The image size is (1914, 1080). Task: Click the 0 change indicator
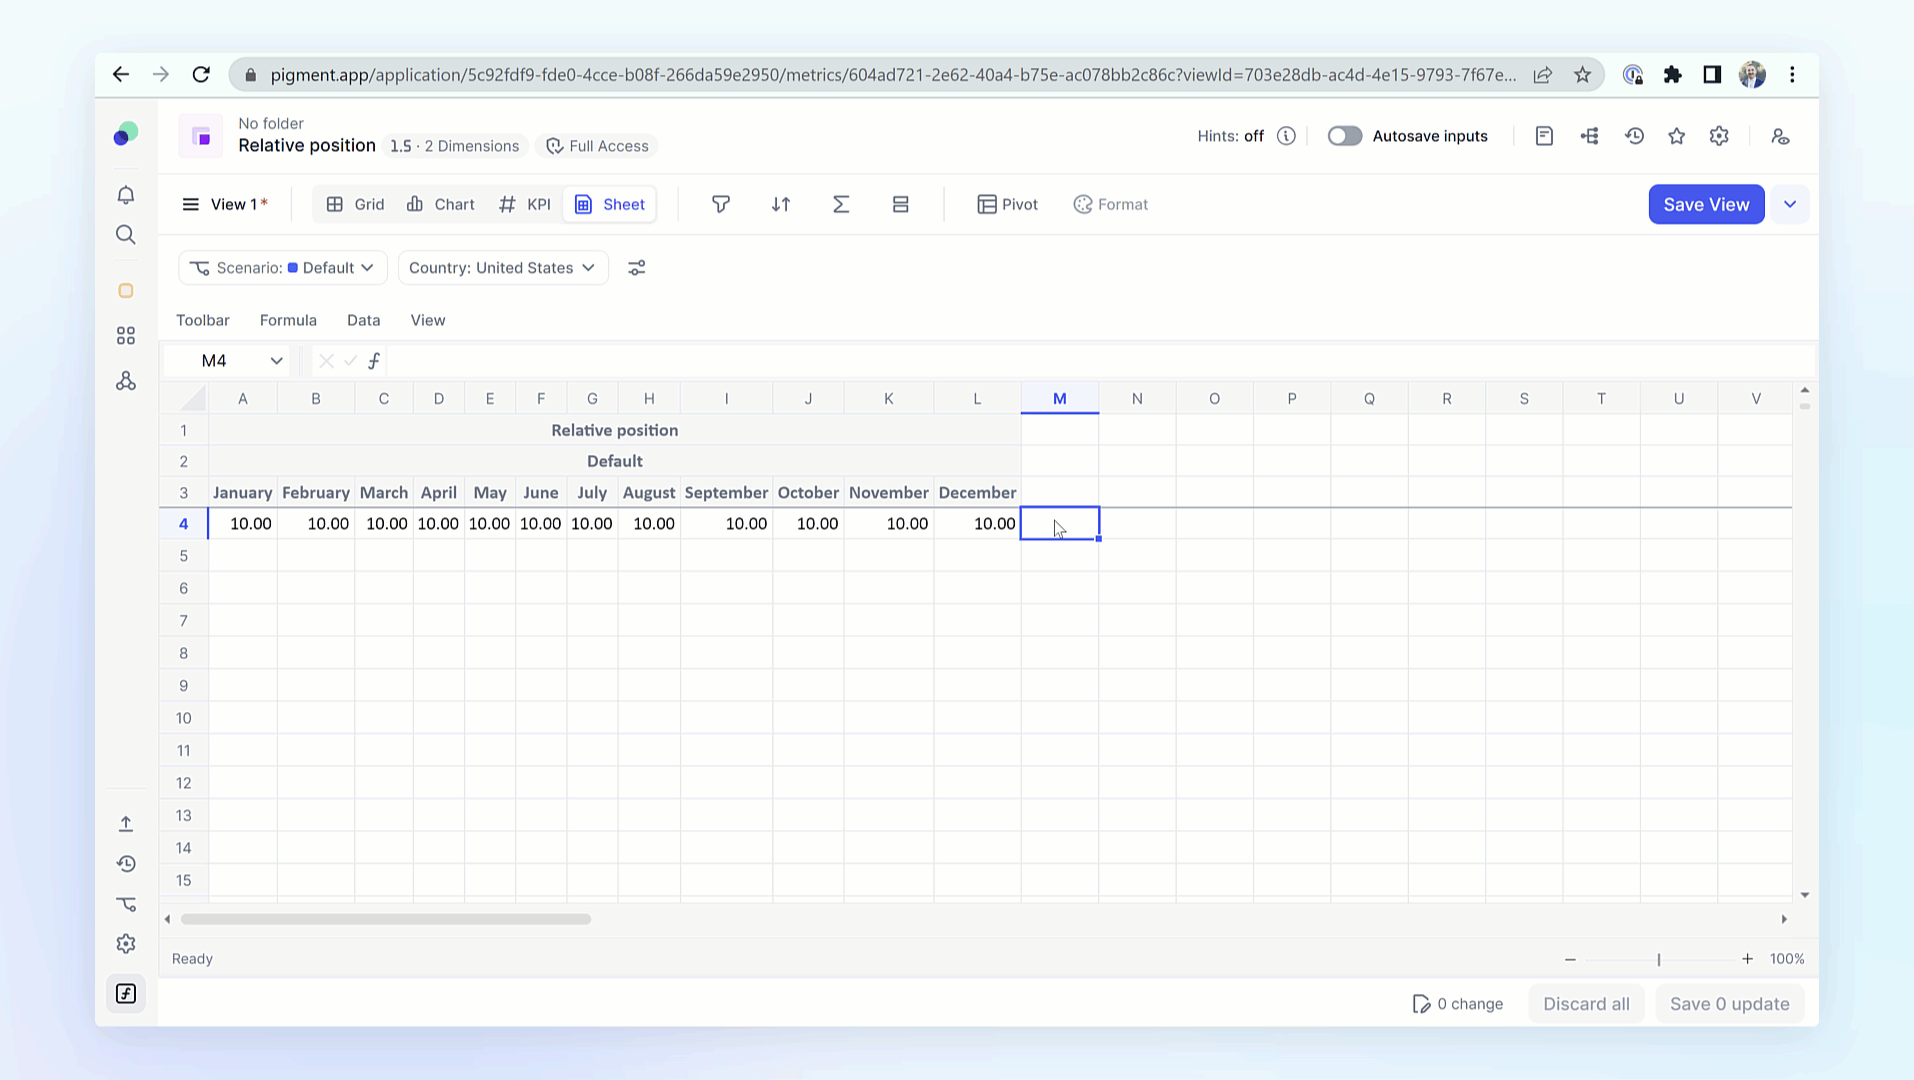pos(1458,1004)
